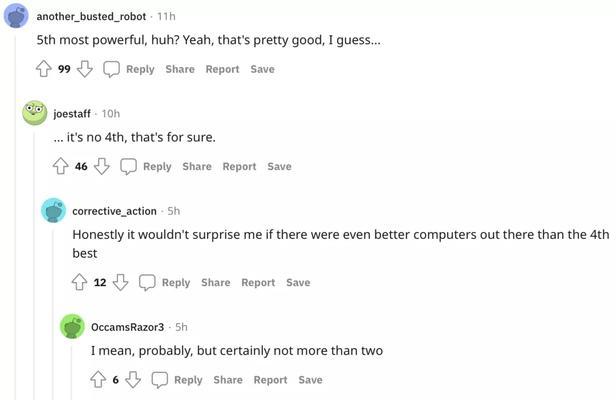Image resolution: width=616 pixels, height=400 pixels.
Task: Upvote OccamsRazor3's comment
Action: point(98,380)
